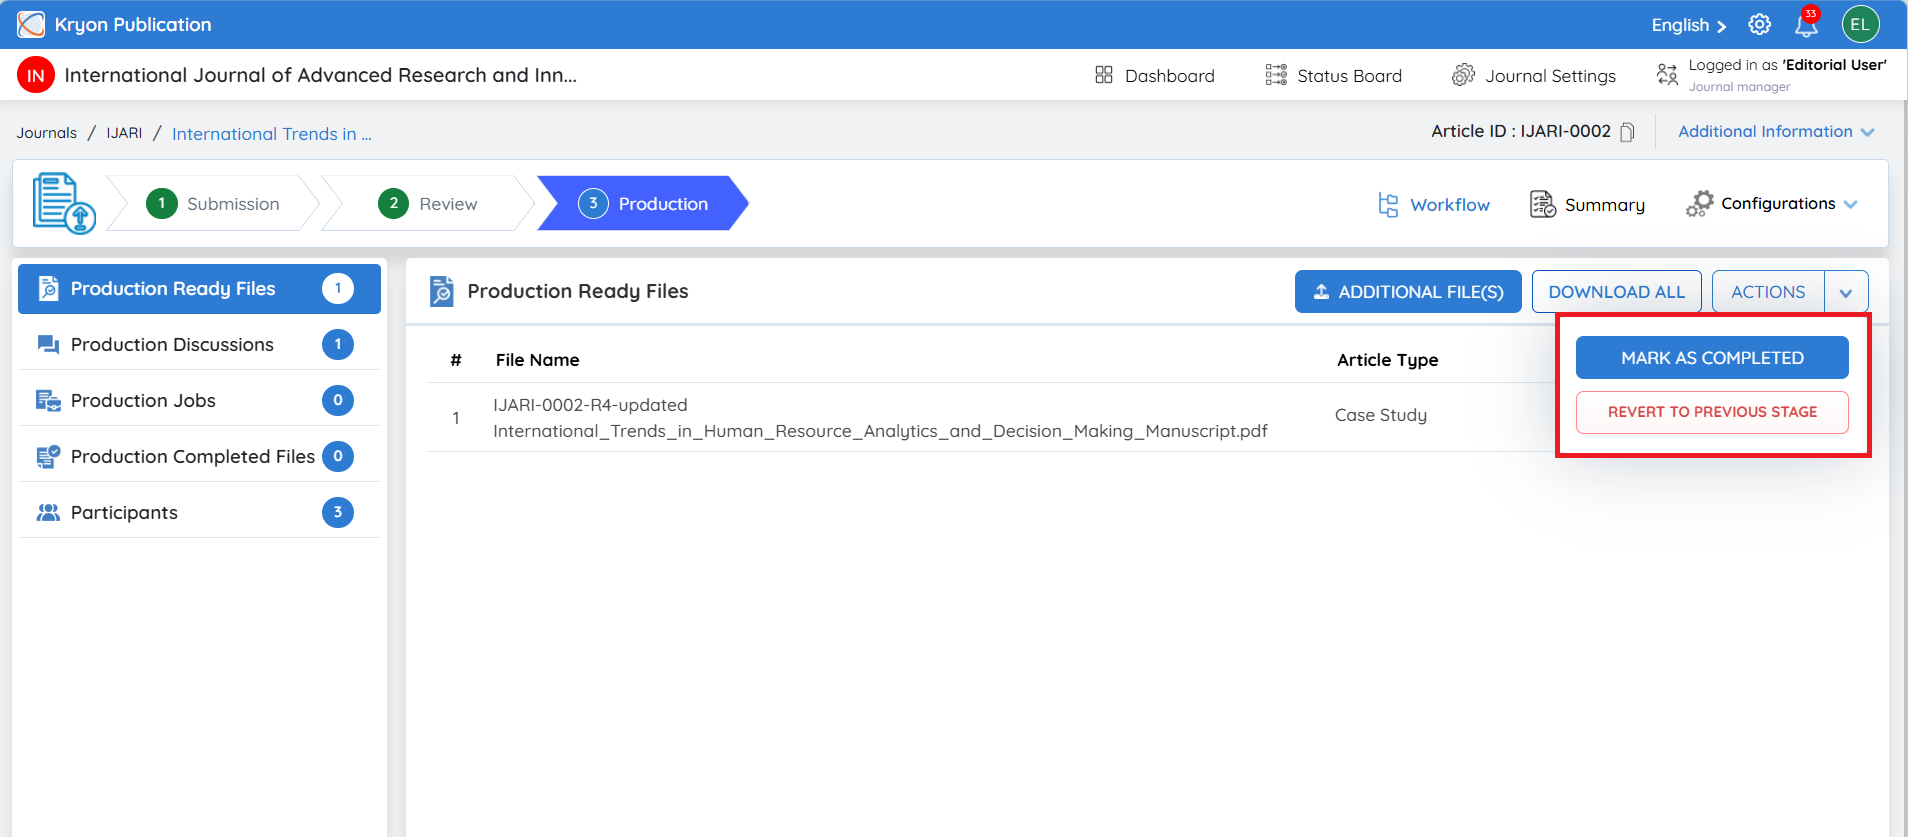The width and height of the screenshot is (1908, 837).
Task: Open the EL user avatar menu
Action: [1860, 24]
